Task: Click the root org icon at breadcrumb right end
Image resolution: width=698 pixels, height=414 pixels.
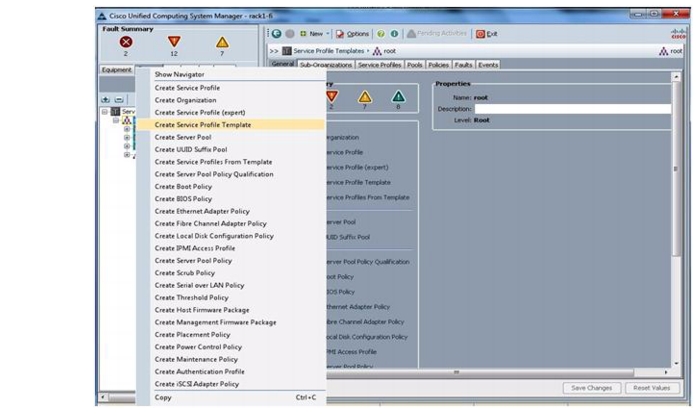Action: coord(664,51)
